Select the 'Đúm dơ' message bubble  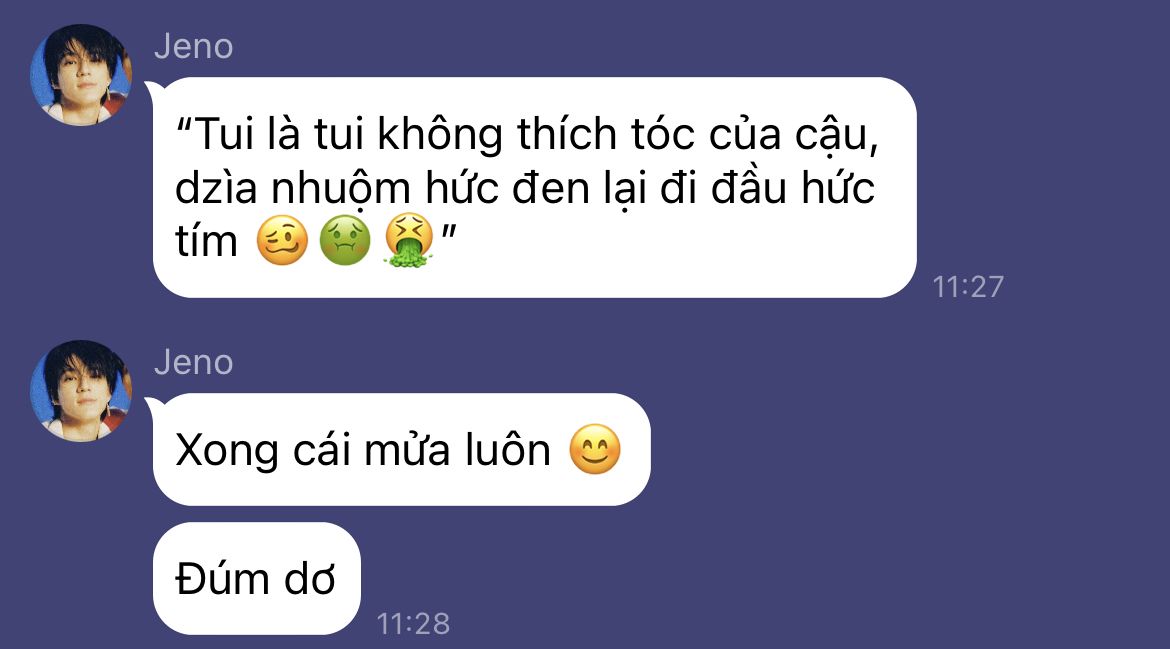pos(257,578)
